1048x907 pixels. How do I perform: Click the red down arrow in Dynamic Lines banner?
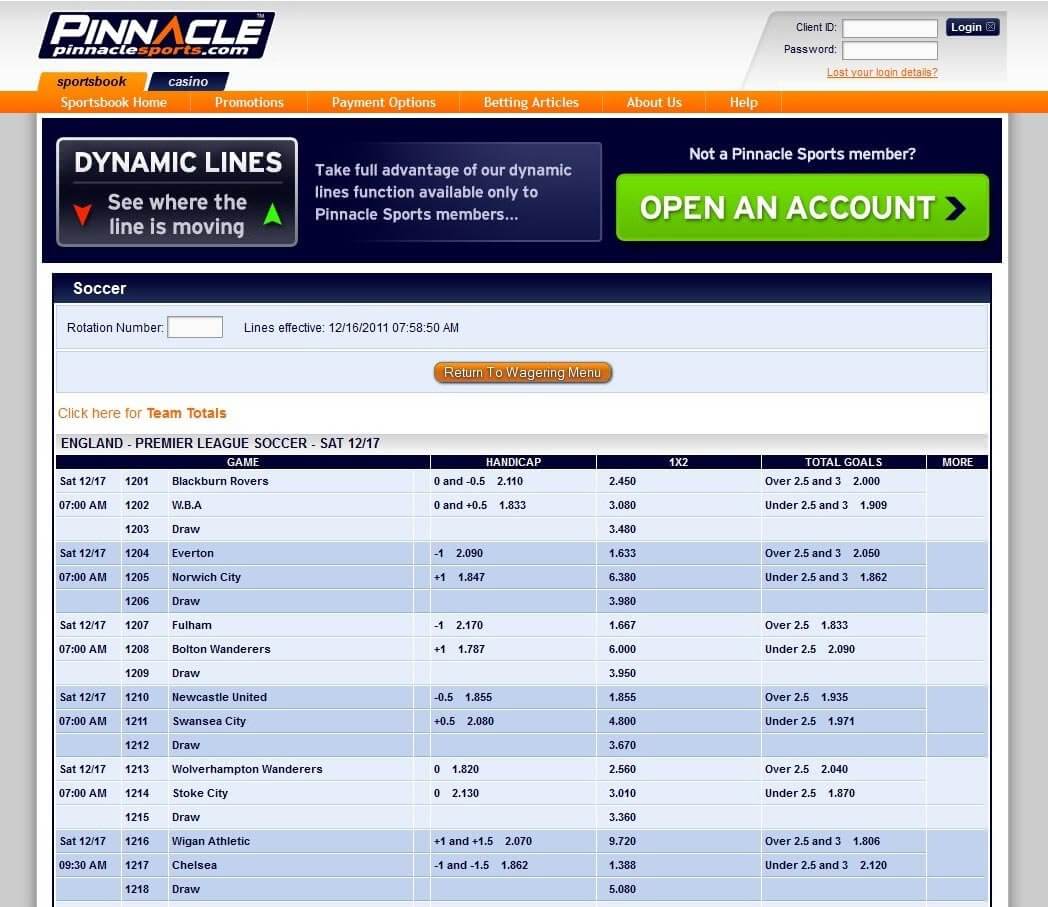tap(83, 215)
